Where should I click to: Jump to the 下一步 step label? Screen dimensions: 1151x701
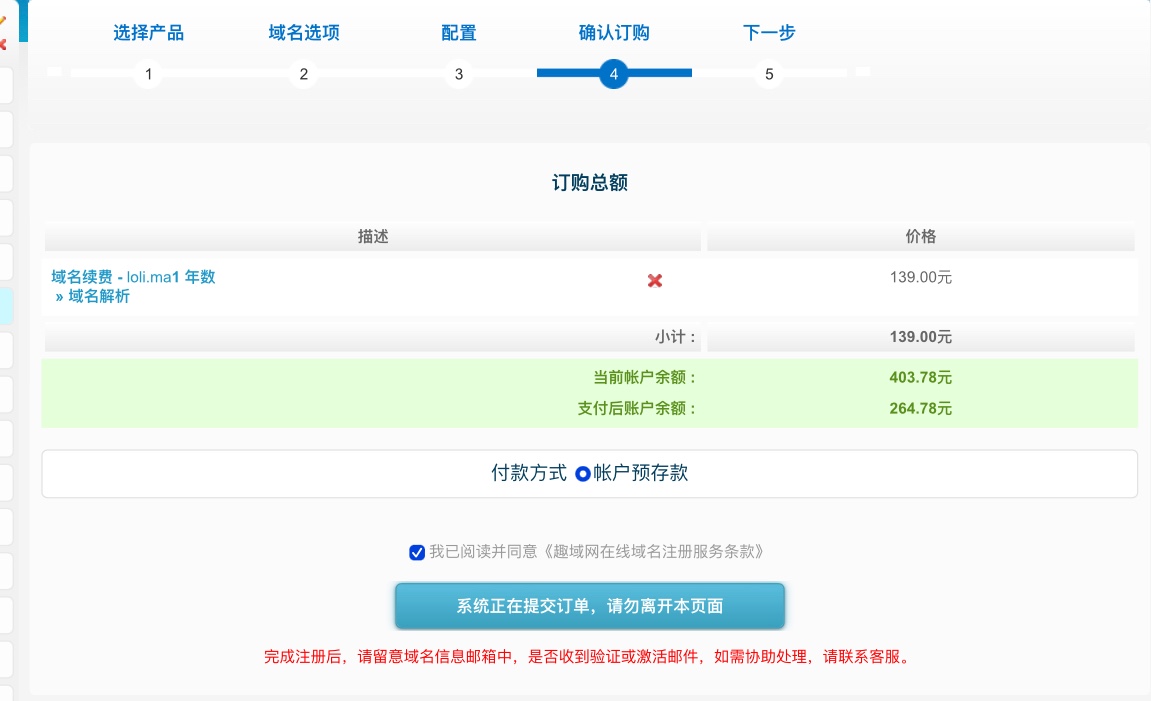(x=768, y=33)
